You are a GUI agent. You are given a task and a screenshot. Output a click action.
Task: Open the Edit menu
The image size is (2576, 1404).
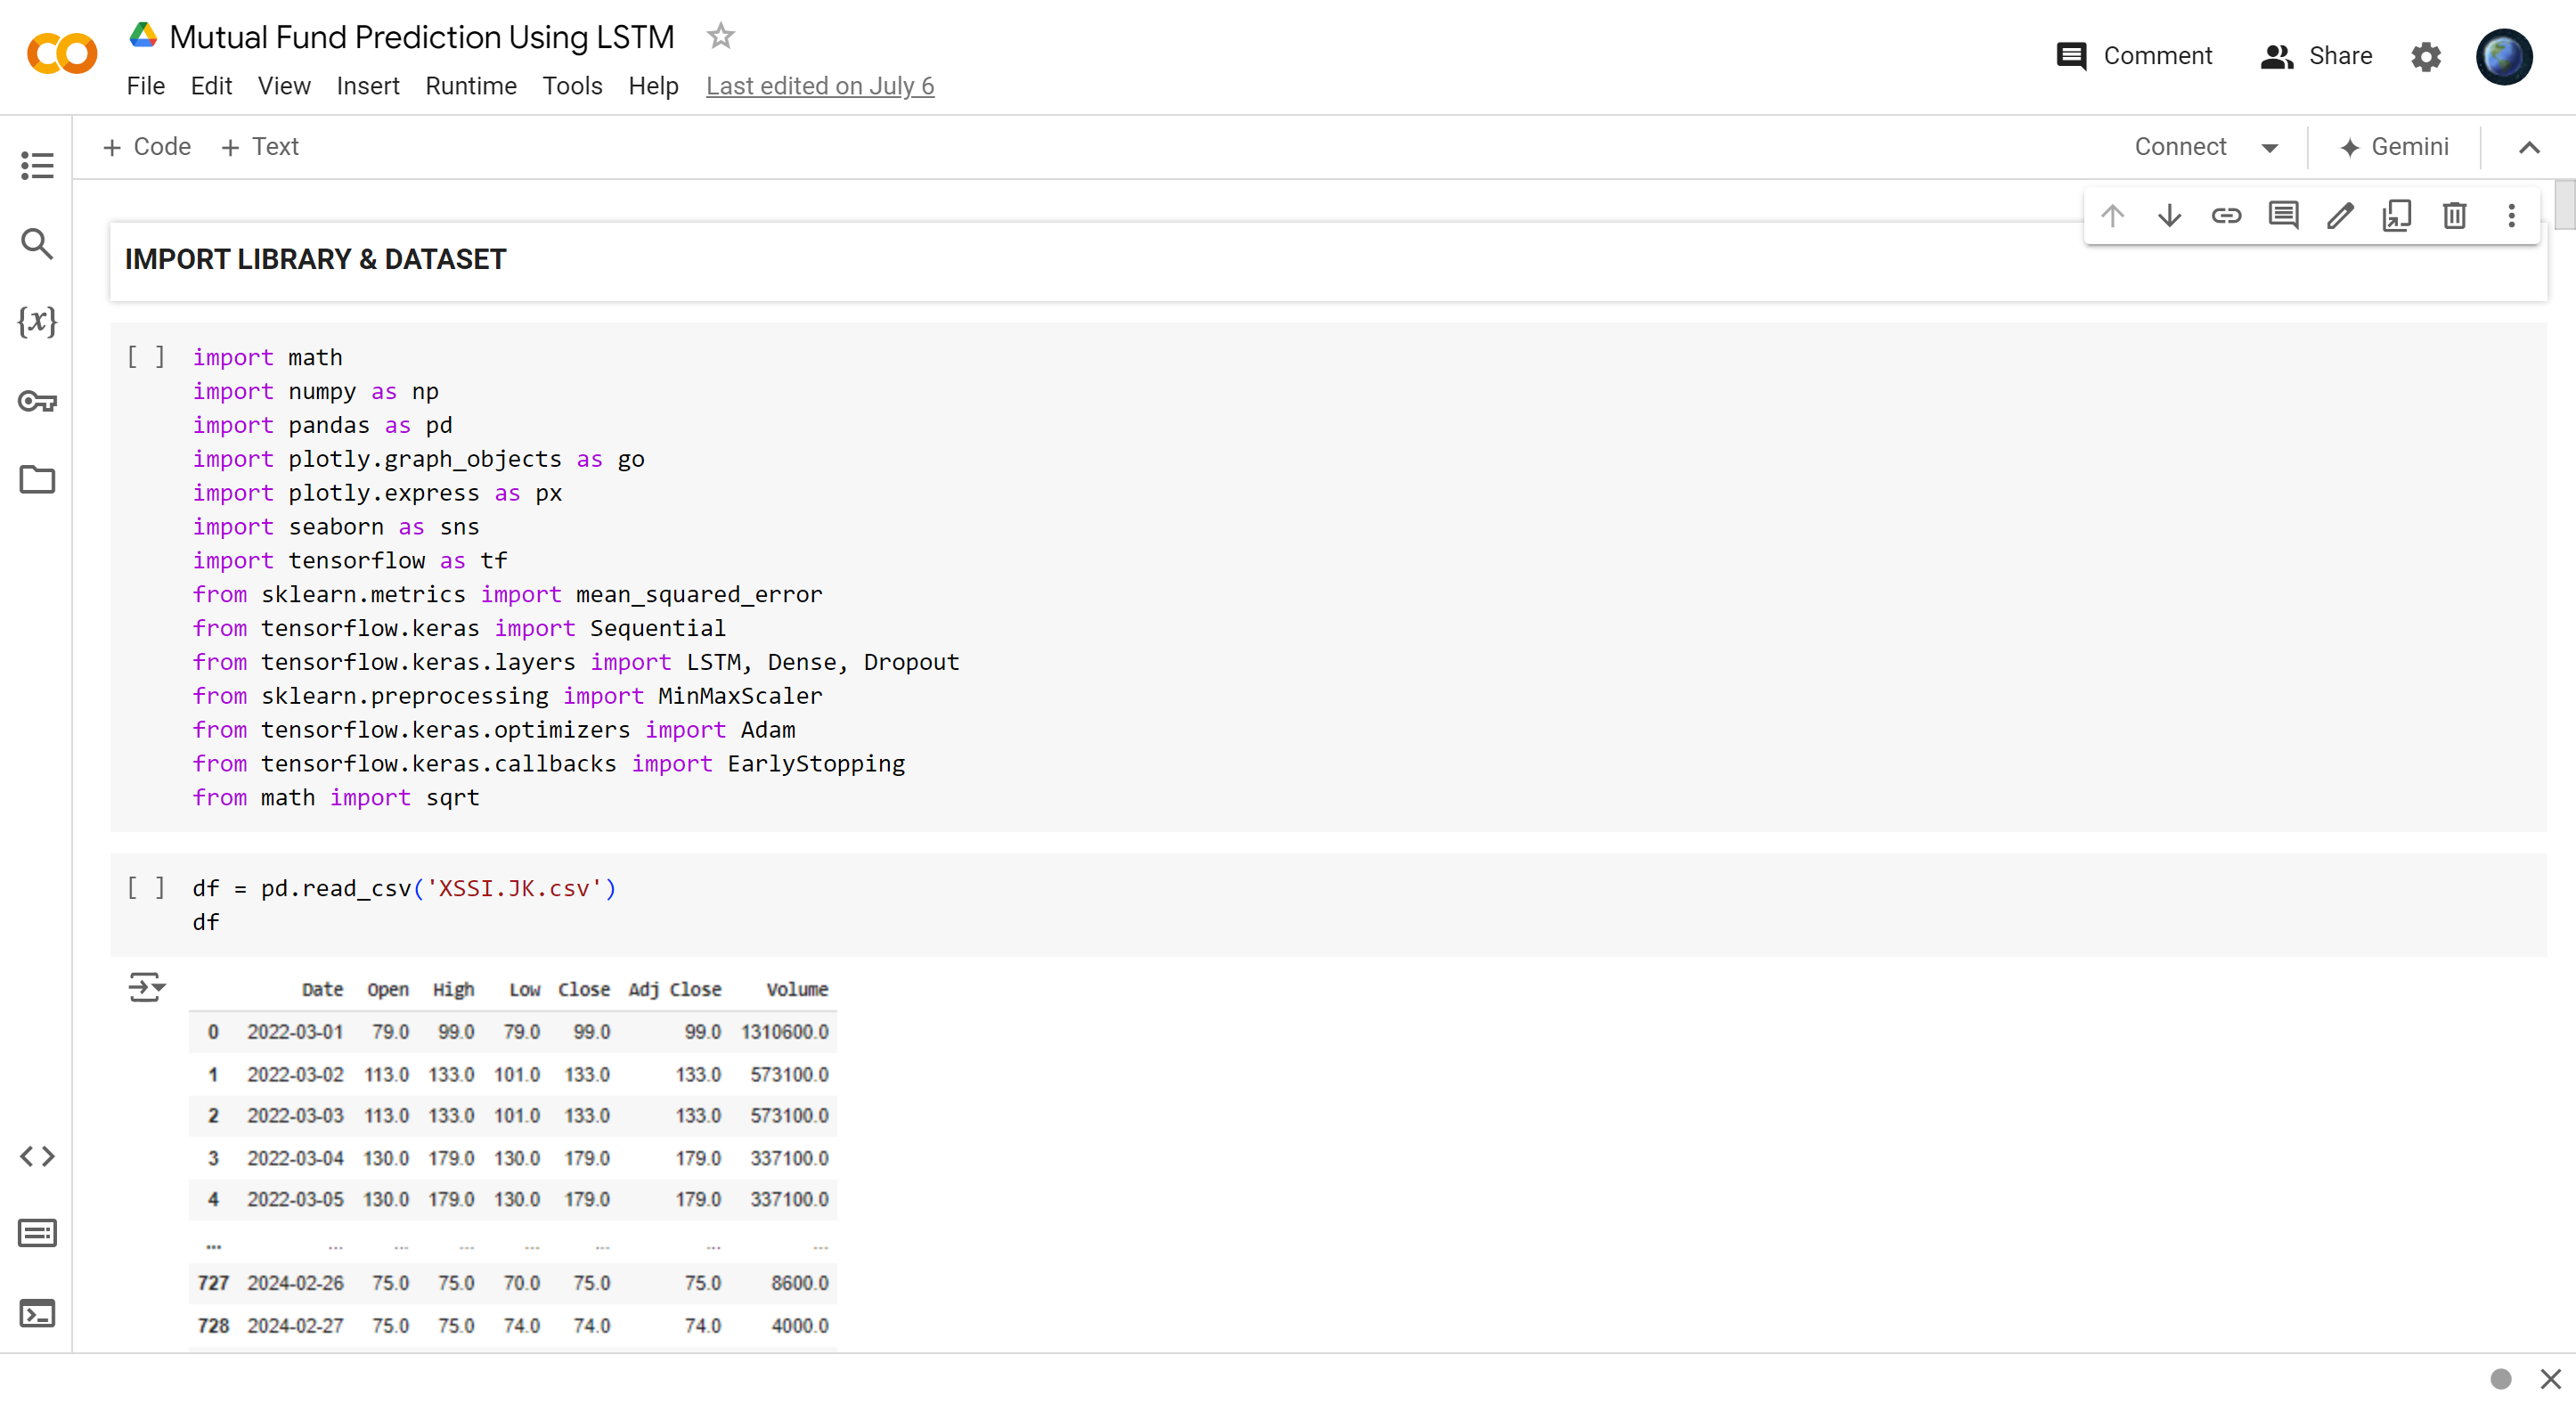click(x=211, y=86)
